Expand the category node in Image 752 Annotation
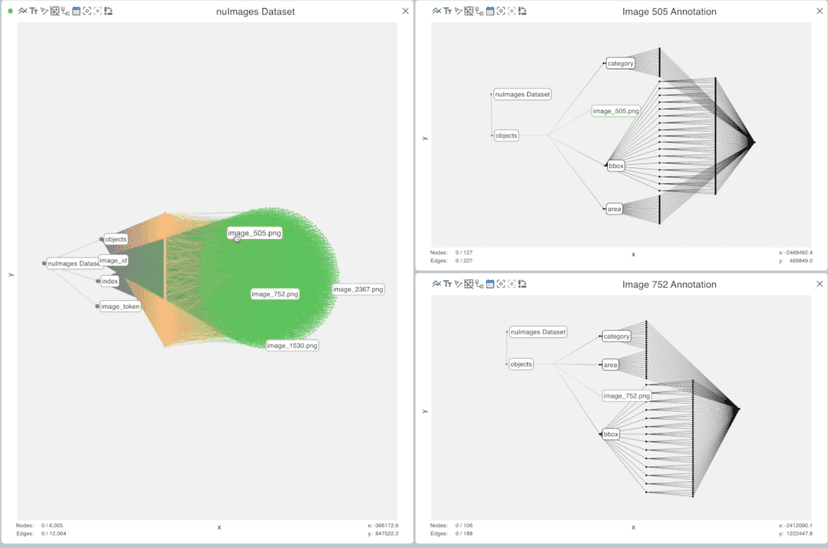This screenshot has height=548, width=828. (x=616, y=336)
